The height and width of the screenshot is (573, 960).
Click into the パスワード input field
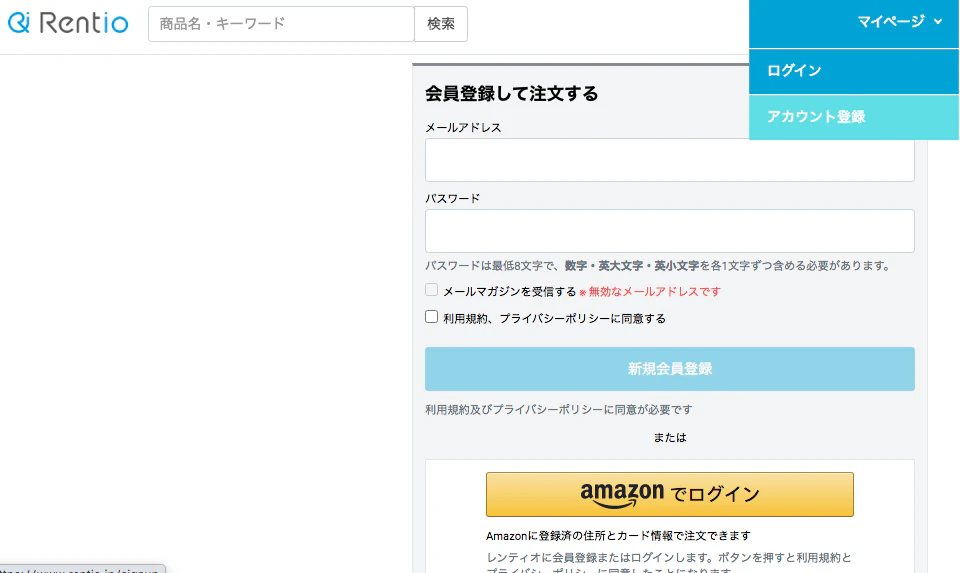pyautogui.click(x=670, y=231)
